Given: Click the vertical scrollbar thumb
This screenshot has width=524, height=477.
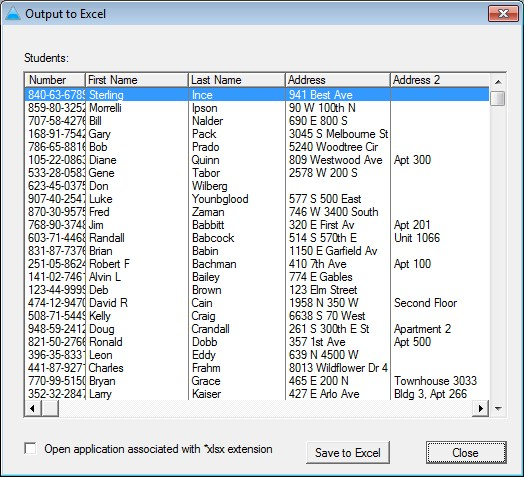Looking at the screenshot, I should point(498,98).
